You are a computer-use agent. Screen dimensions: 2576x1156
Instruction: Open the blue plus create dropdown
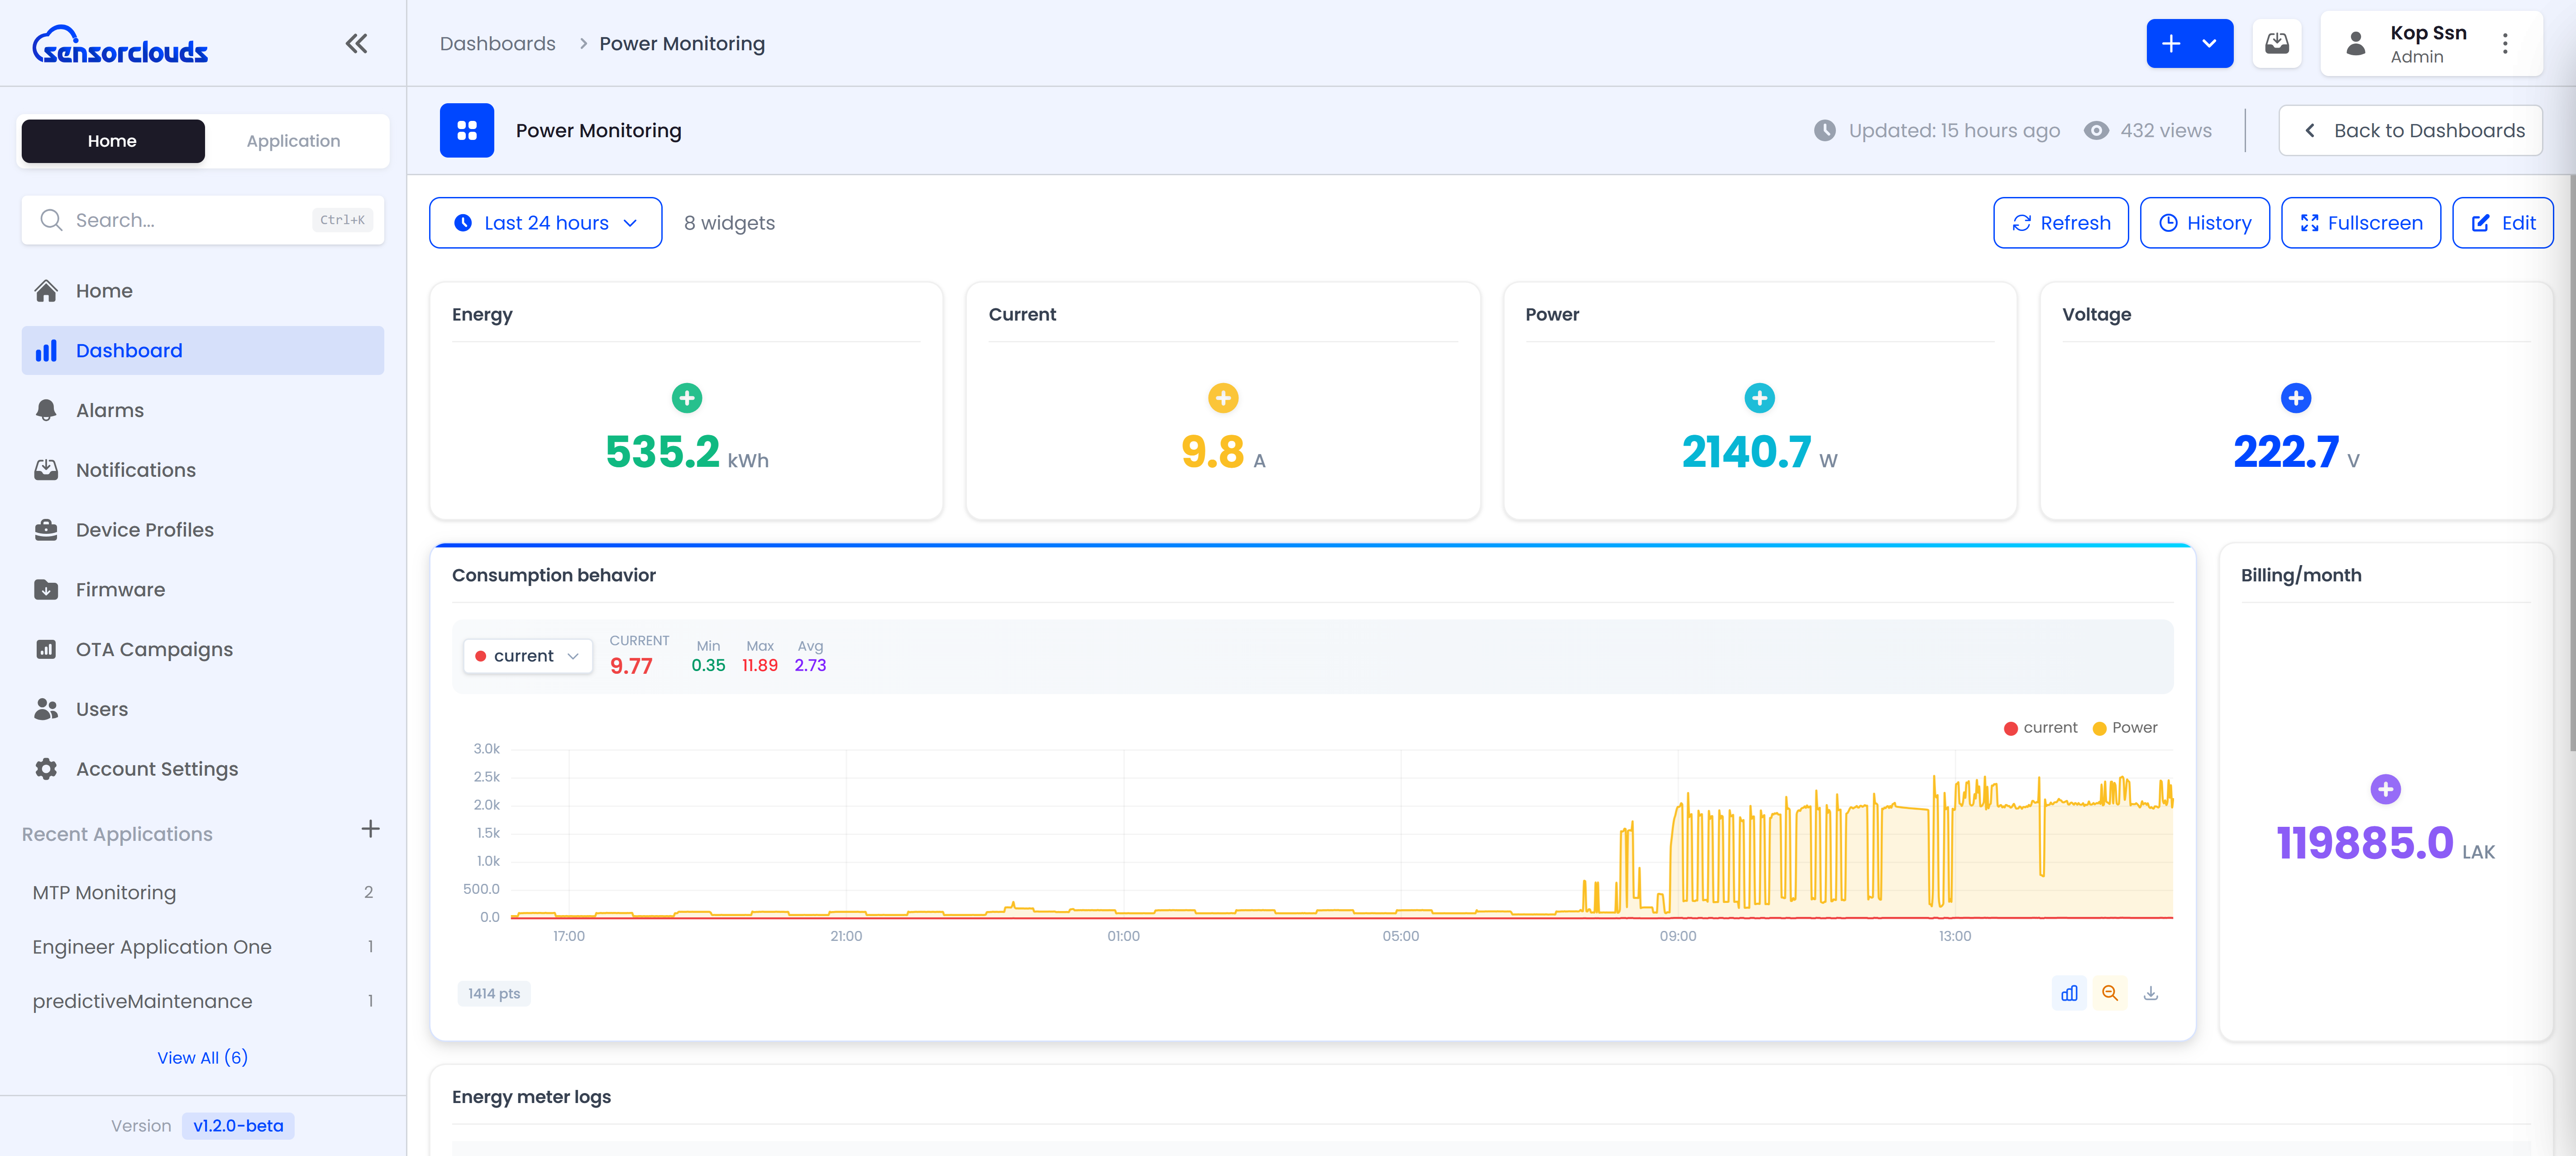2189,43
